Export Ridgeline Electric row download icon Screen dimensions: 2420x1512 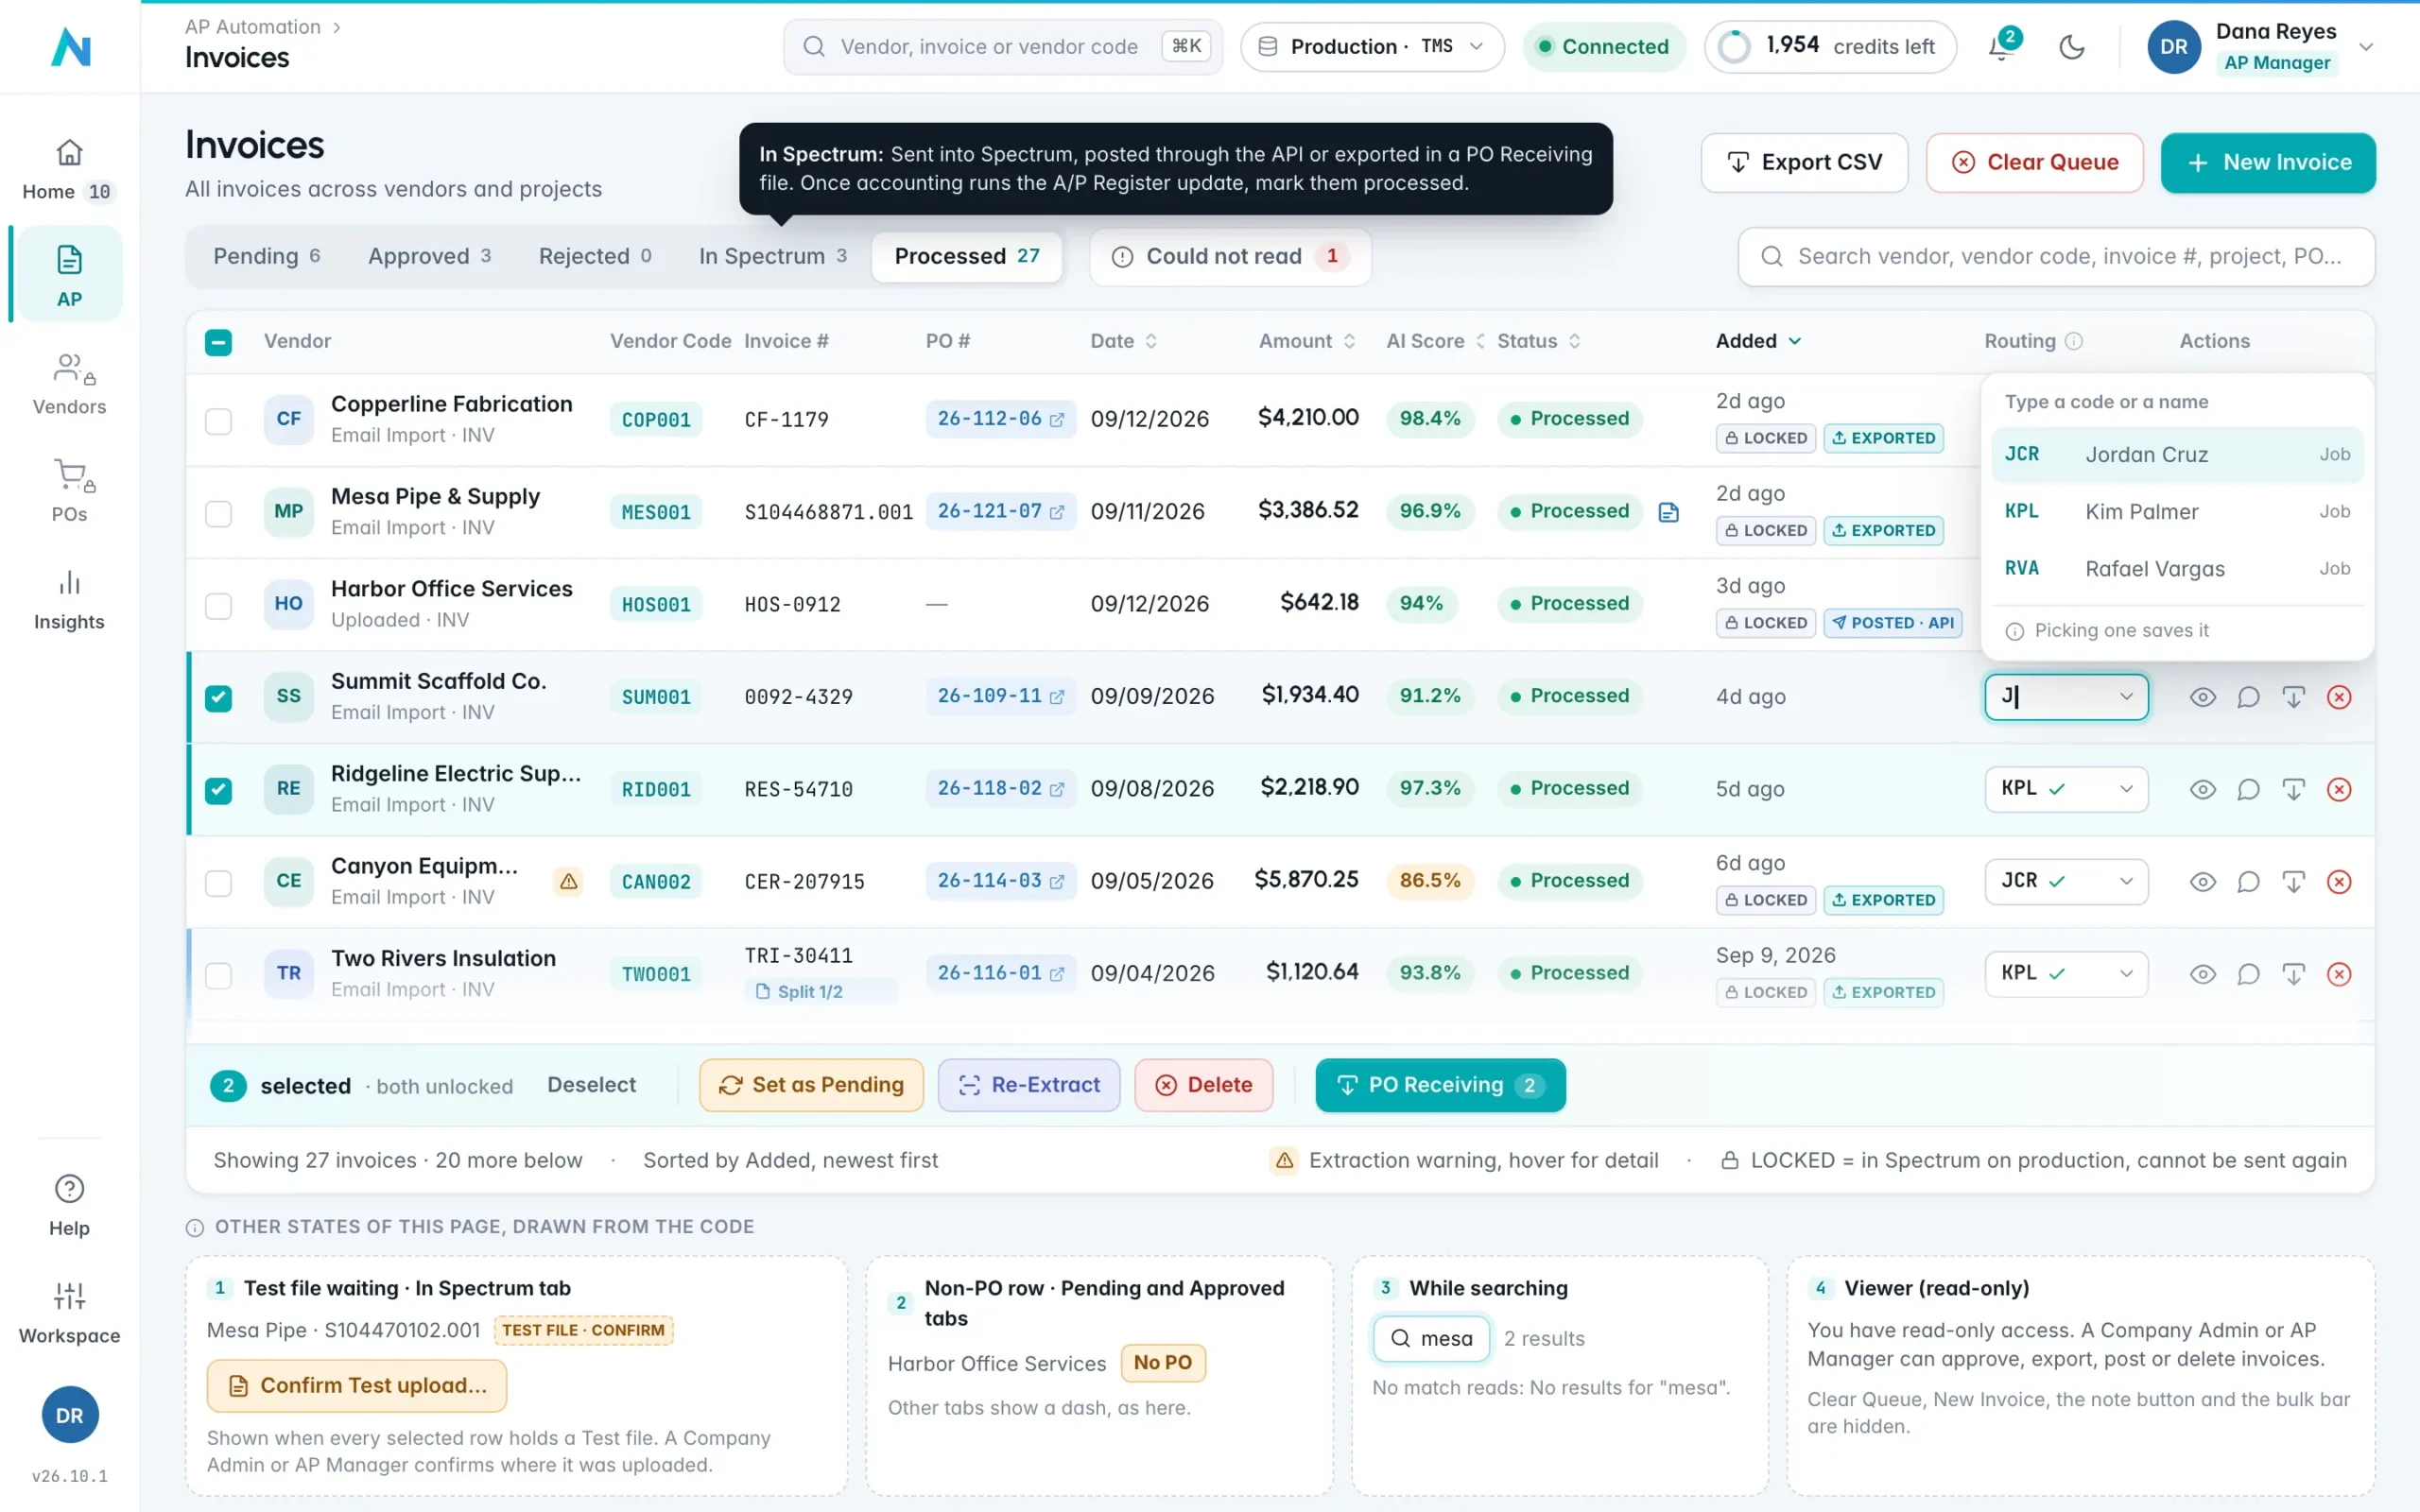[2293, 789]
